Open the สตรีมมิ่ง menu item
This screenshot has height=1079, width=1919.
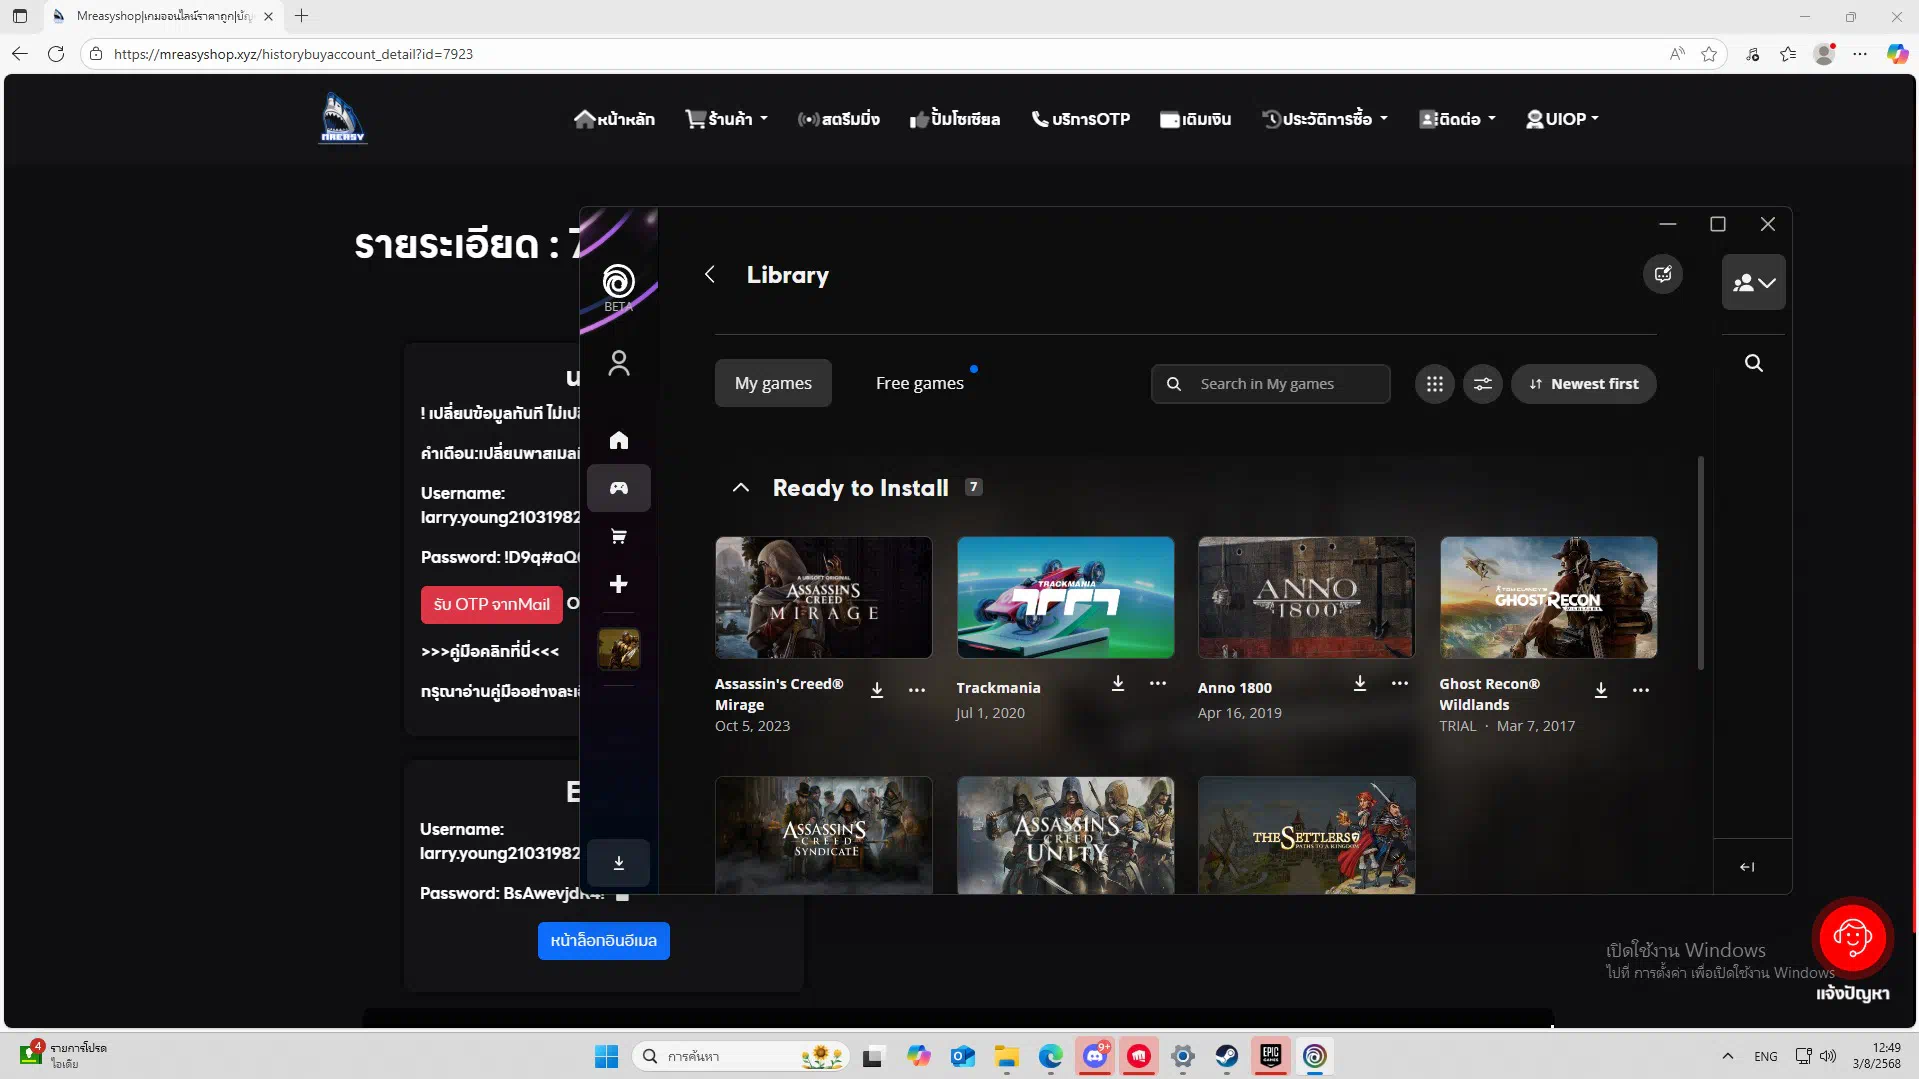coord(839,119)
